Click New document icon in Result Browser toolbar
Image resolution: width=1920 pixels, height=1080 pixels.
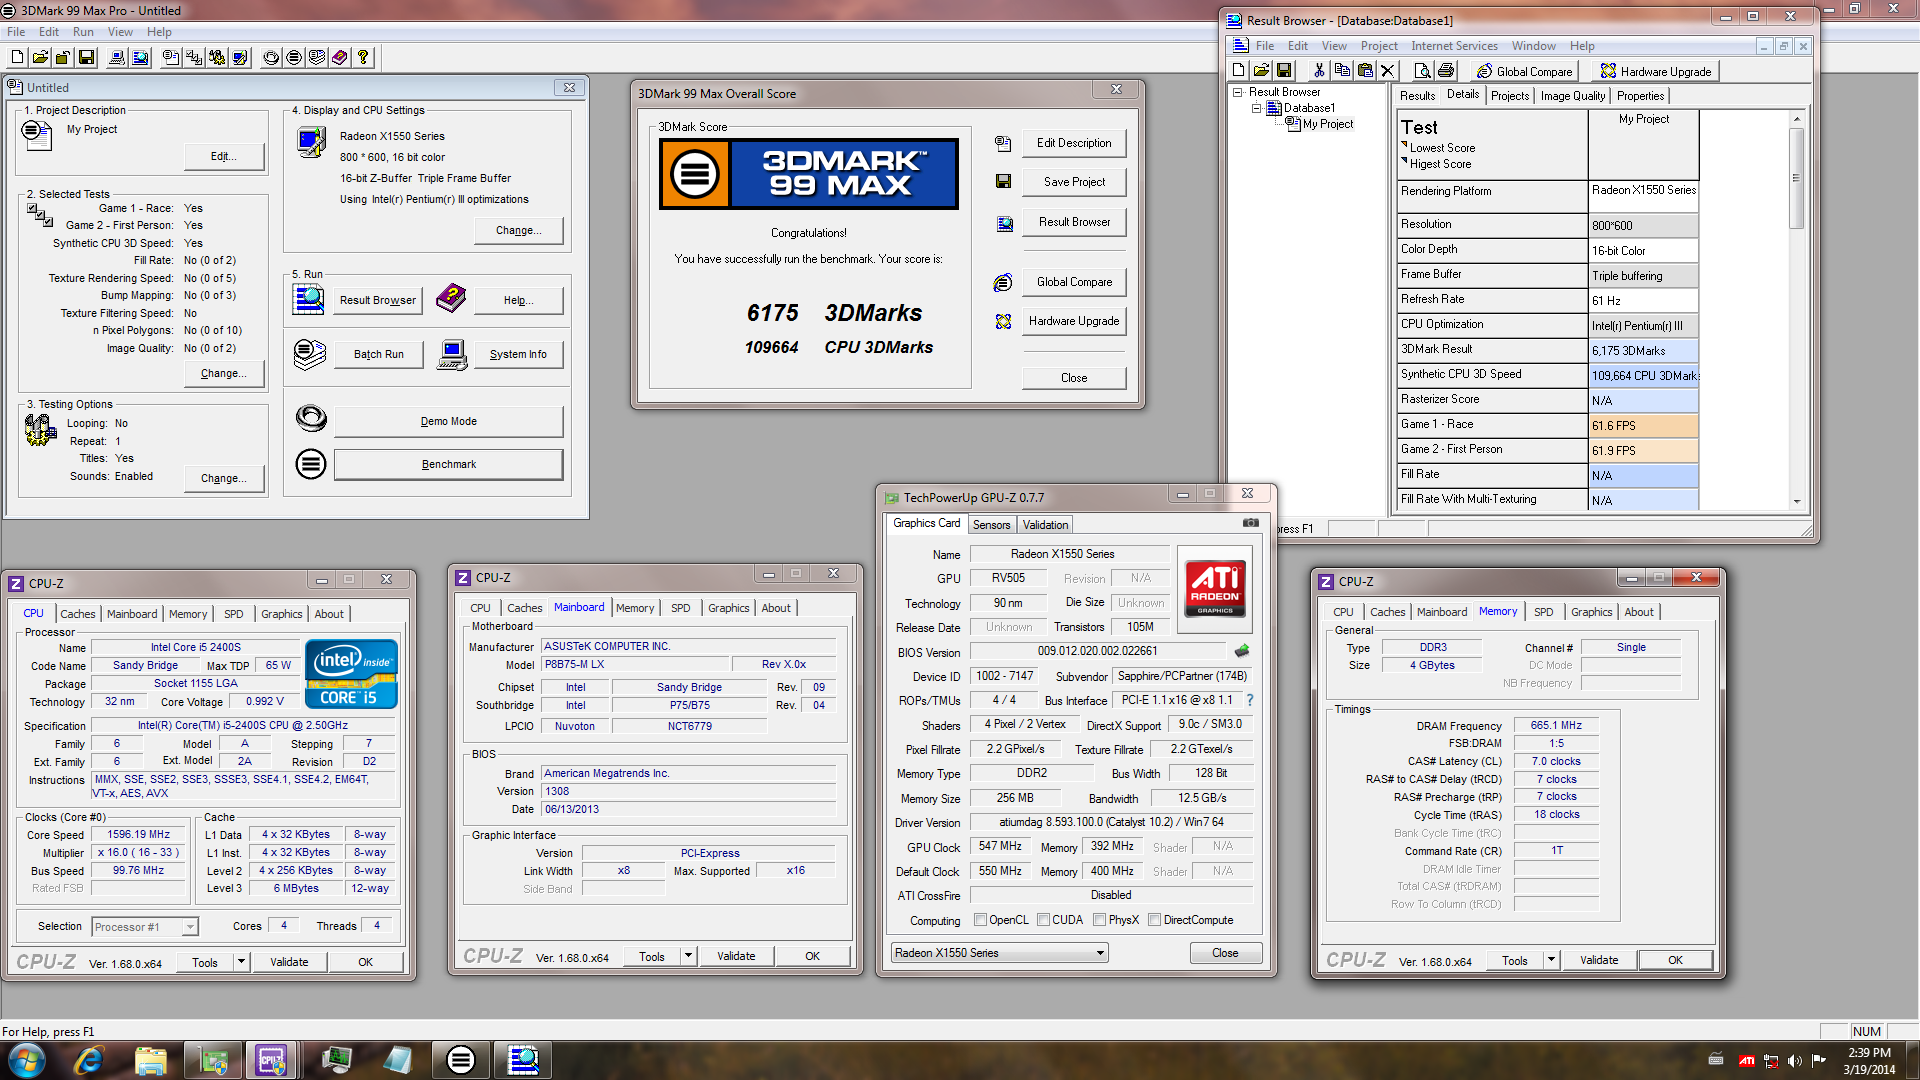click(x=1239, y=71)
